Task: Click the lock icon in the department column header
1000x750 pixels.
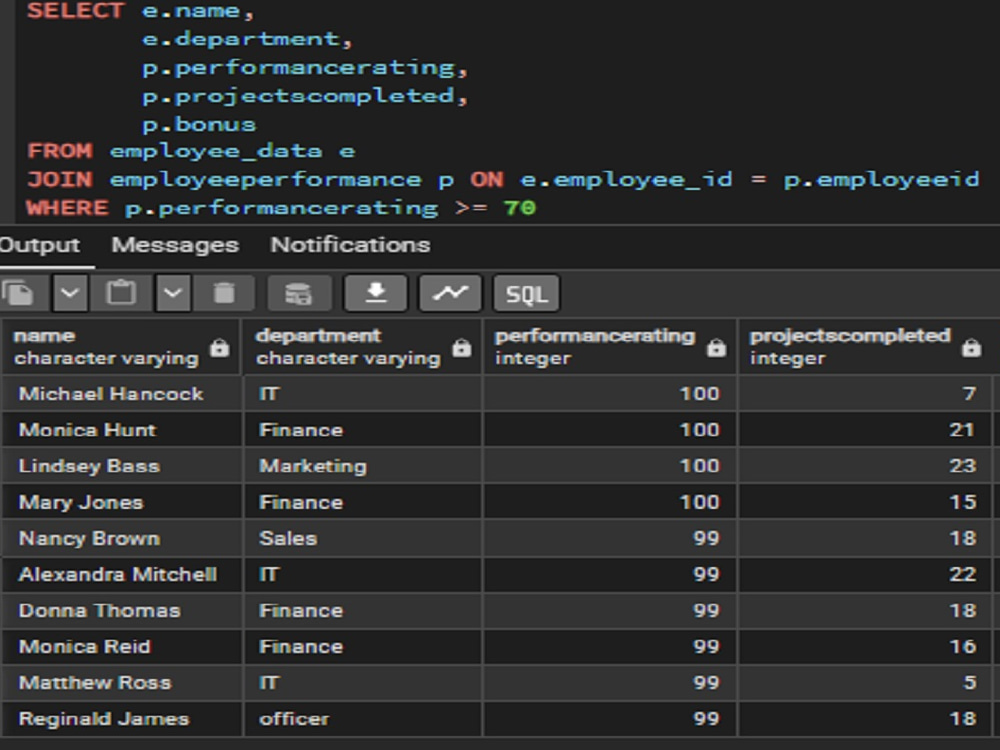Action: 462,348
